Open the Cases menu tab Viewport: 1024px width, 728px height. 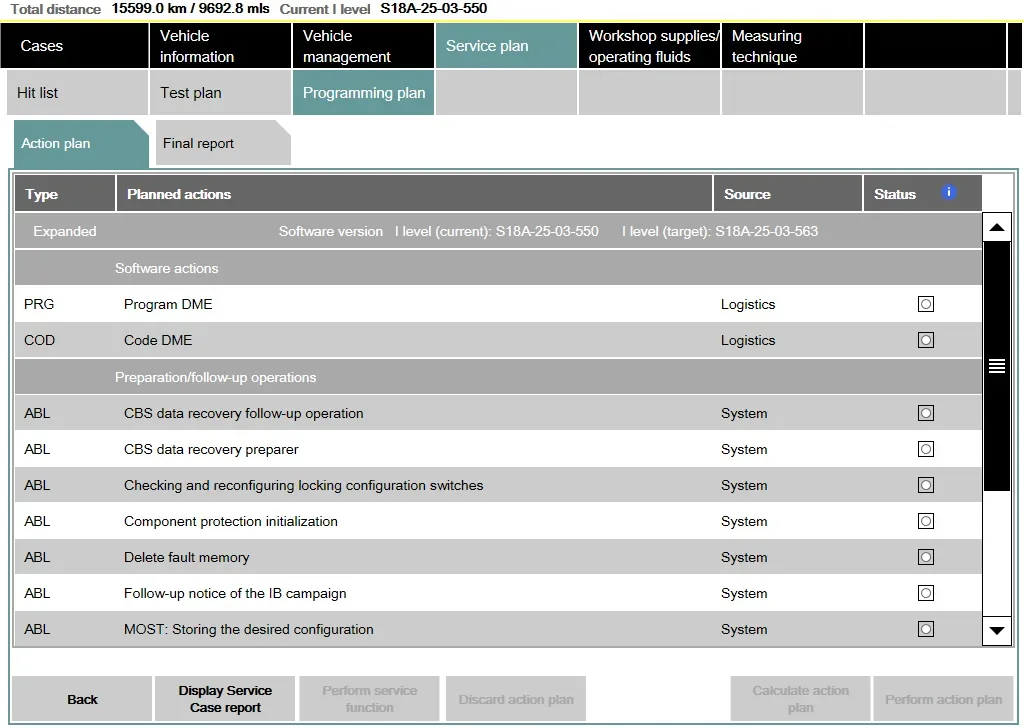pyautogui.click(x=75, y=46)
